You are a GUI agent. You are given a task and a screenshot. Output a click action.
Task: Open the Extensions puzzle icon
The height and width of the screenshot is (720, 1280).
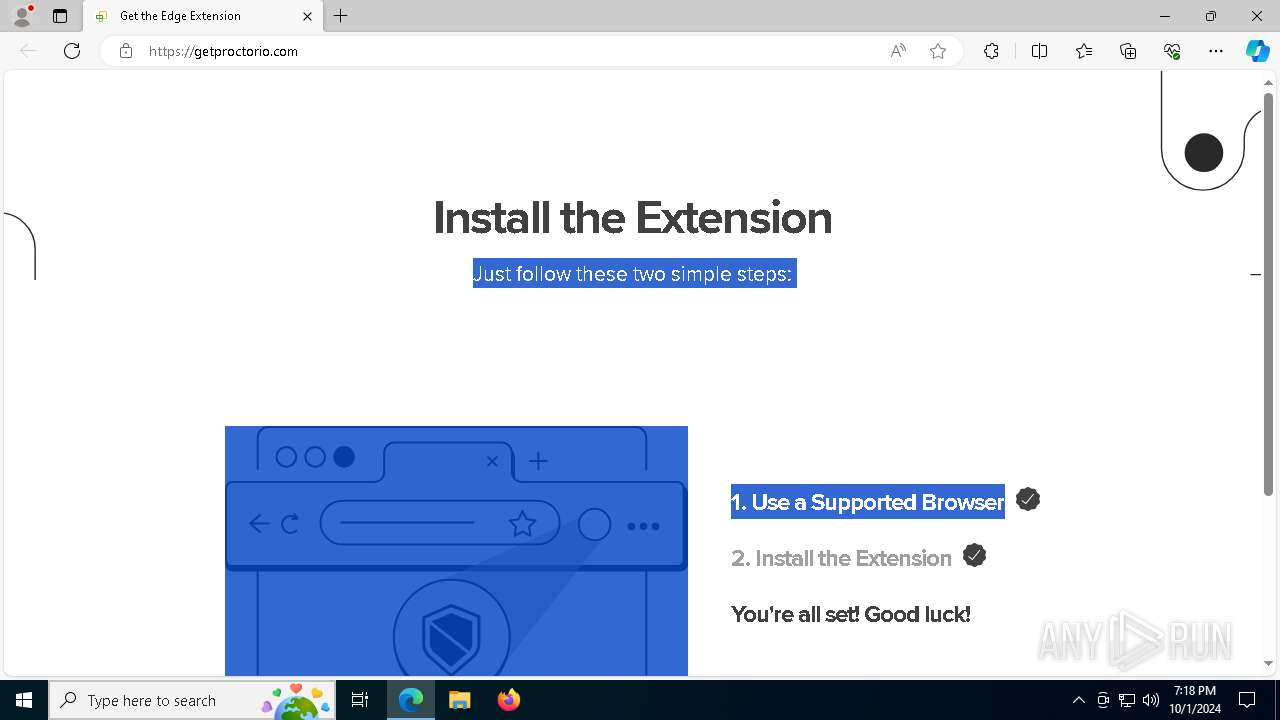[x=991, y=51]
